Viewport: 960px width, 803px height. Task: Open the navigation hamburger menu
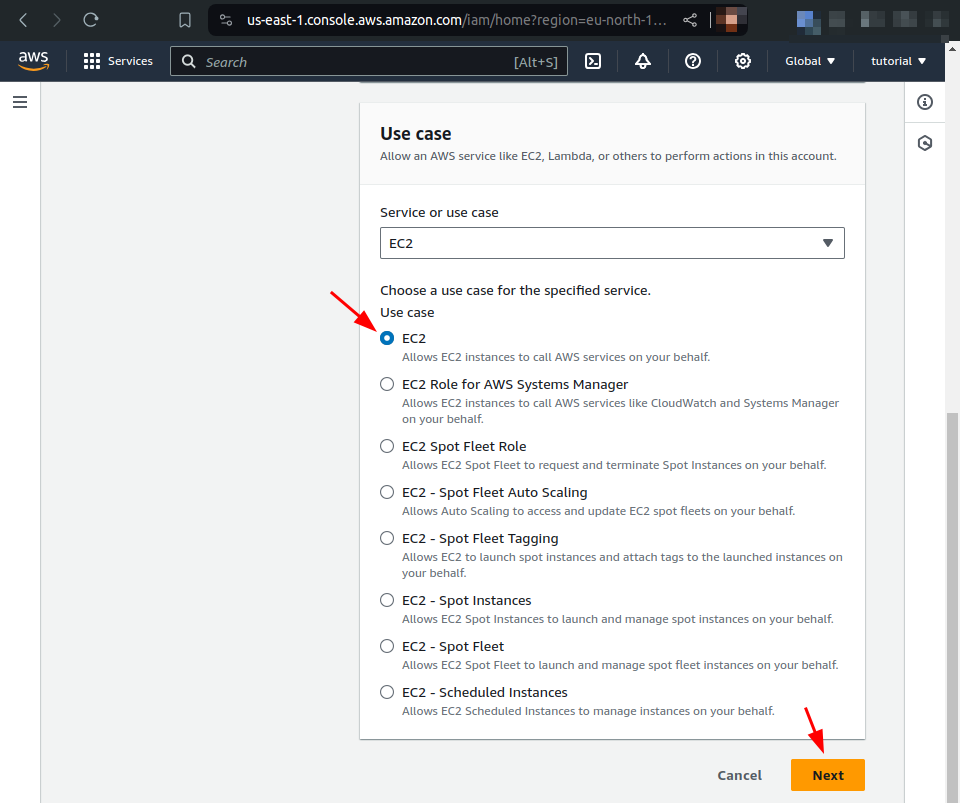tap(20, 101)
